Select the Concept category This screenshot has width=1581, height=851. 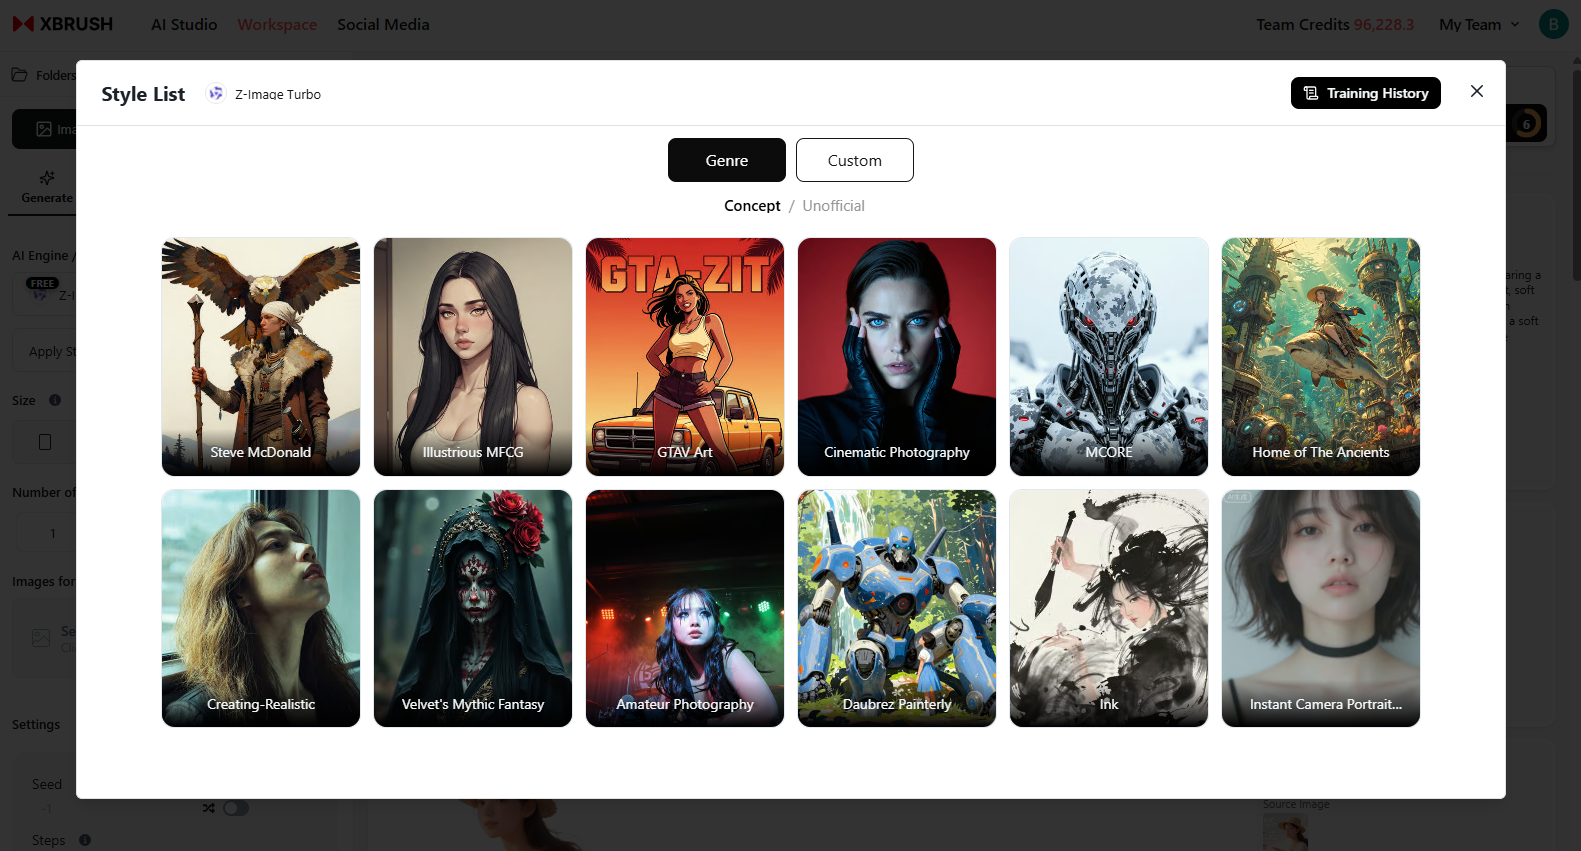click(752, 206)
